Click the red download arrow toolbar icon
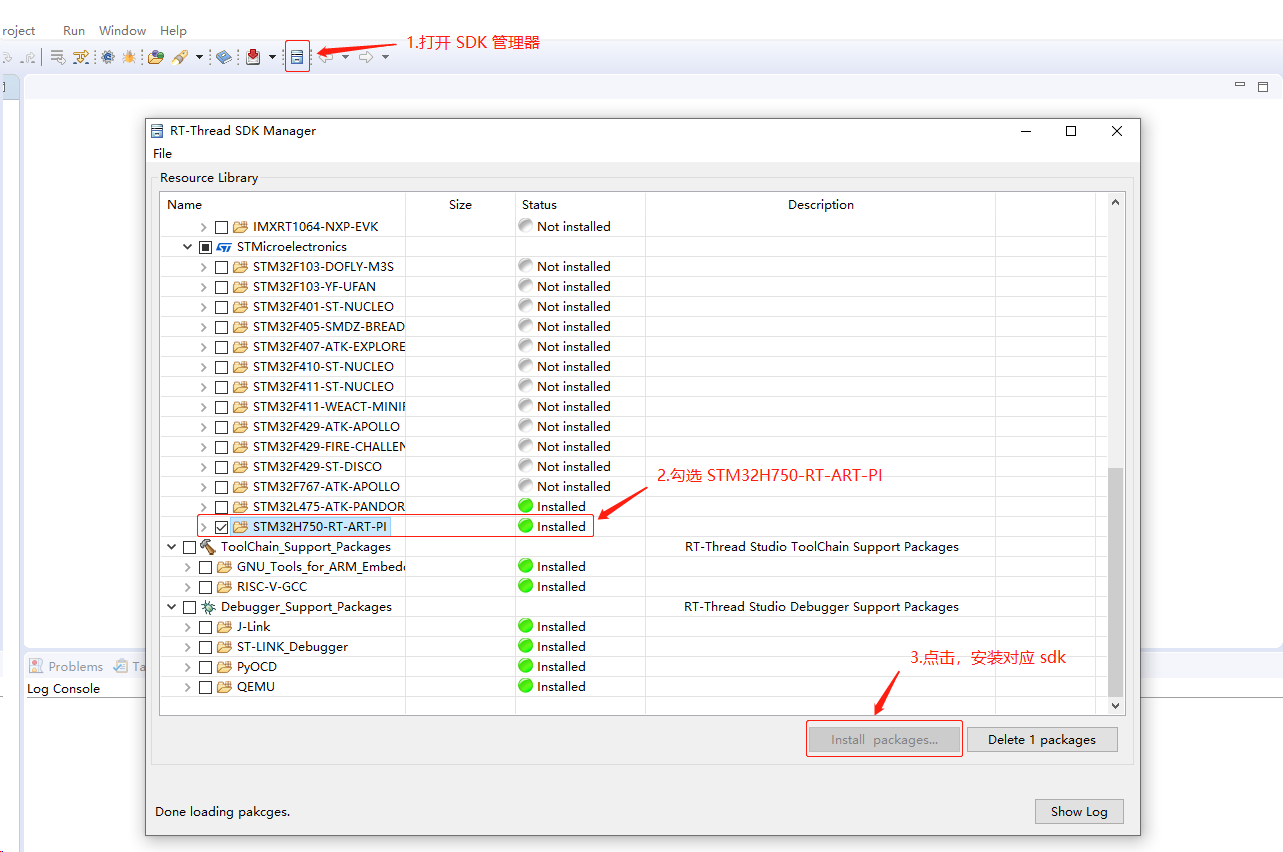The height and width of the screenshot is (852, 1283). click(254, 57)
